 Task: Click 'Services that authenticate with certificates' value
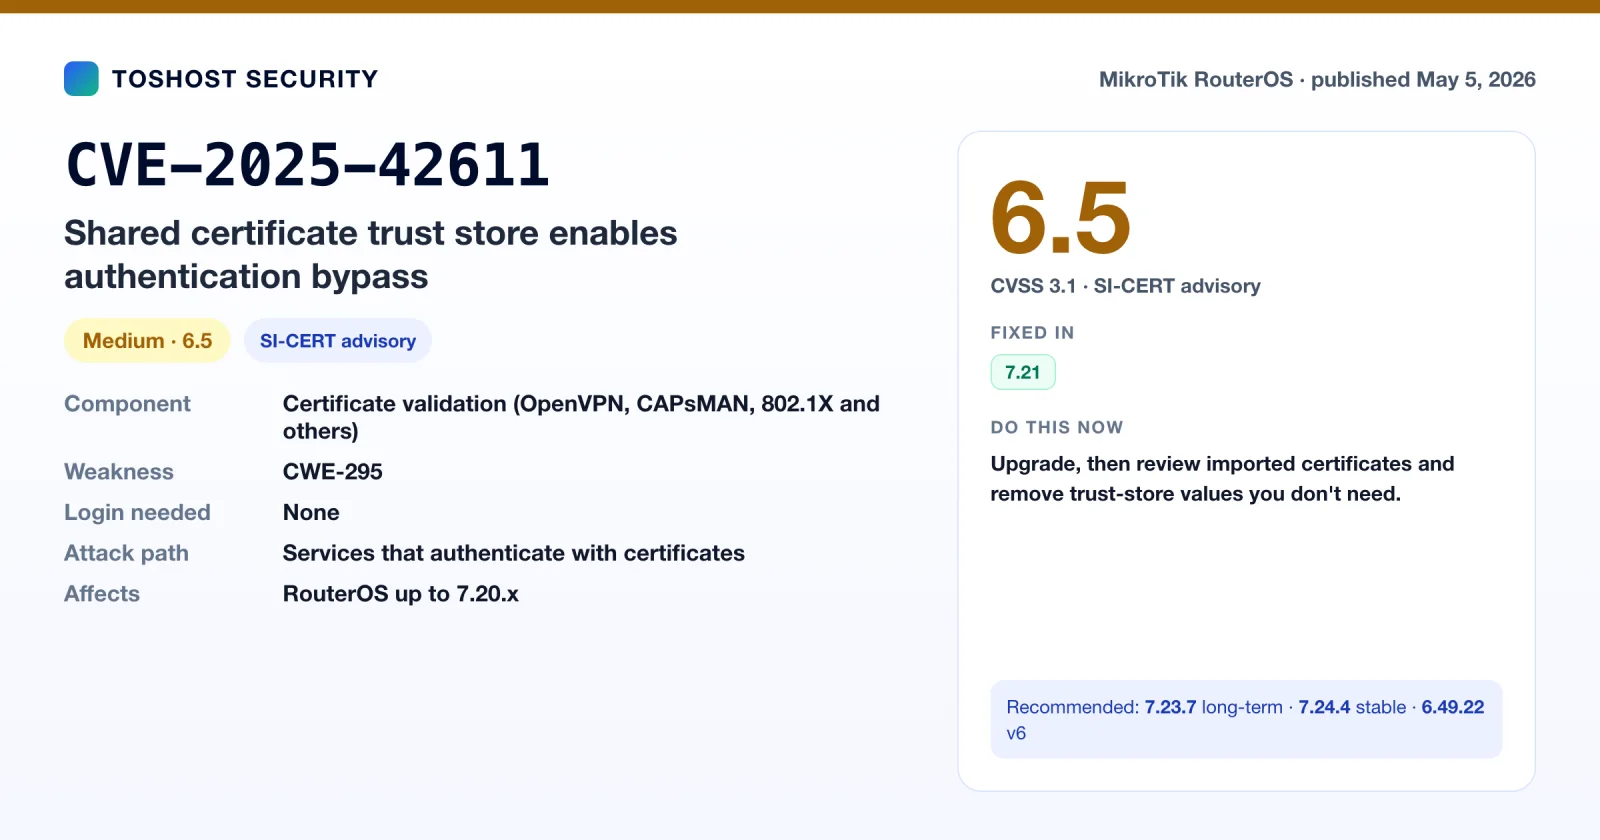pos(514,553)
